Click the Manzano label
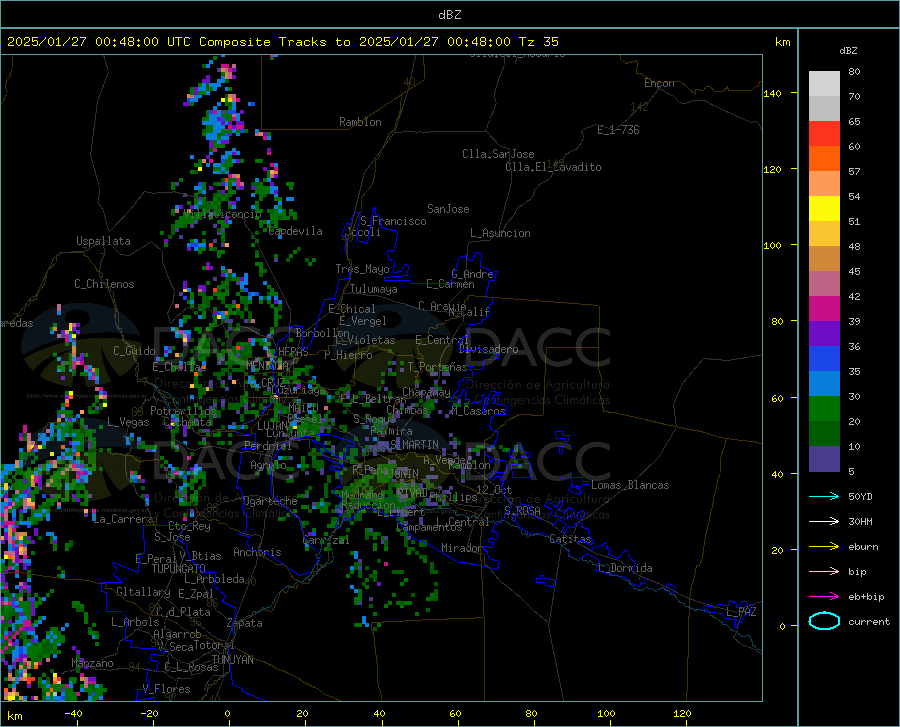 pyautogui.click(x=92, y=663)
